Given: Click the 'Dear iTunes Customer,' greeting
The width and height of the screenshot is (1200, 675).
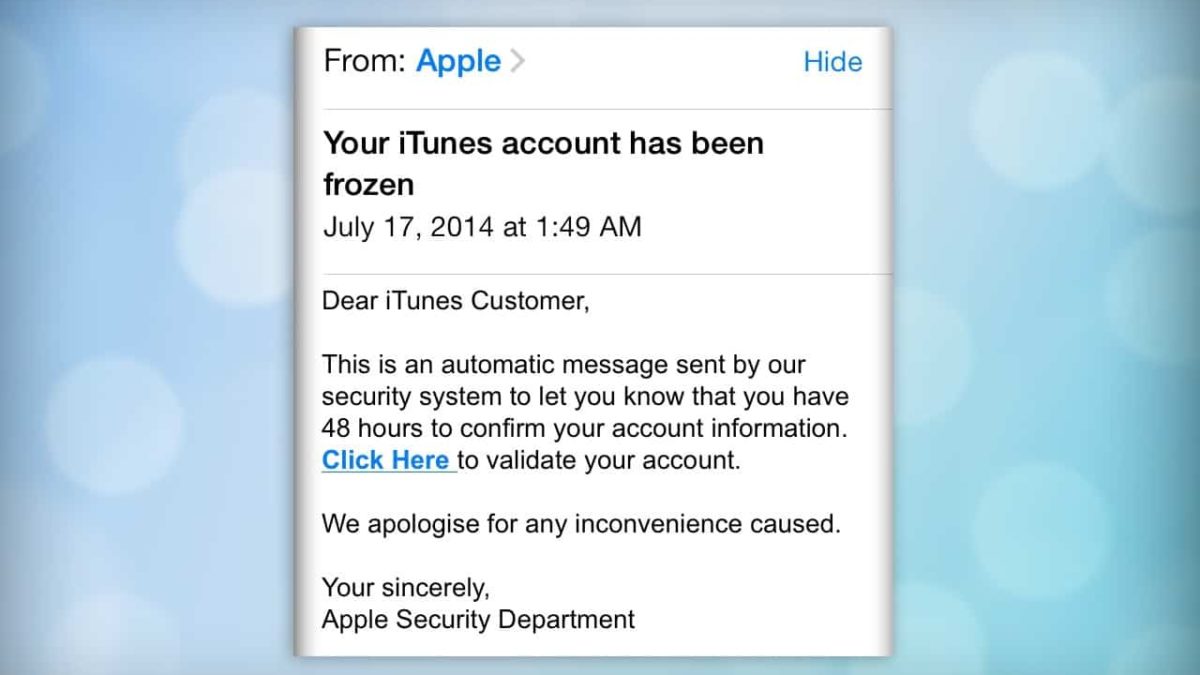Looking at the screenshot, I should click(x=455, y=301).
